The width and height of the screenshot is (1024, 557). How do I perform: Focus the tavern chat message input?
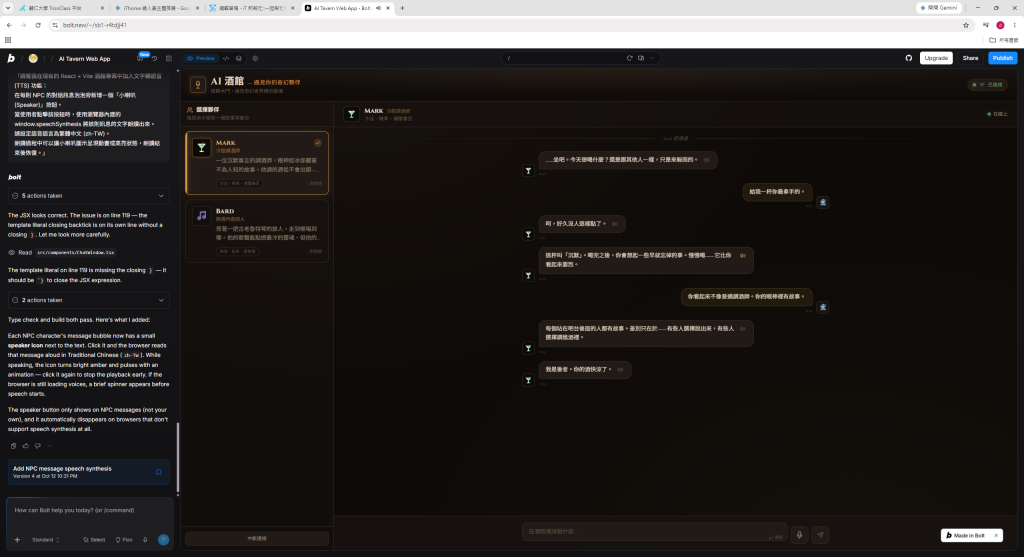654,532
